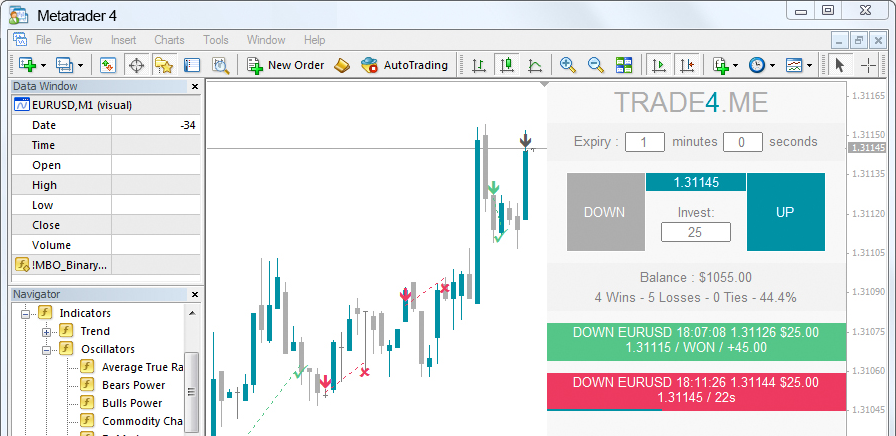Edit the Expiry minutes field
Image resolution: width=896 pixels, height=436 pixels.
(x=645, y=142)
